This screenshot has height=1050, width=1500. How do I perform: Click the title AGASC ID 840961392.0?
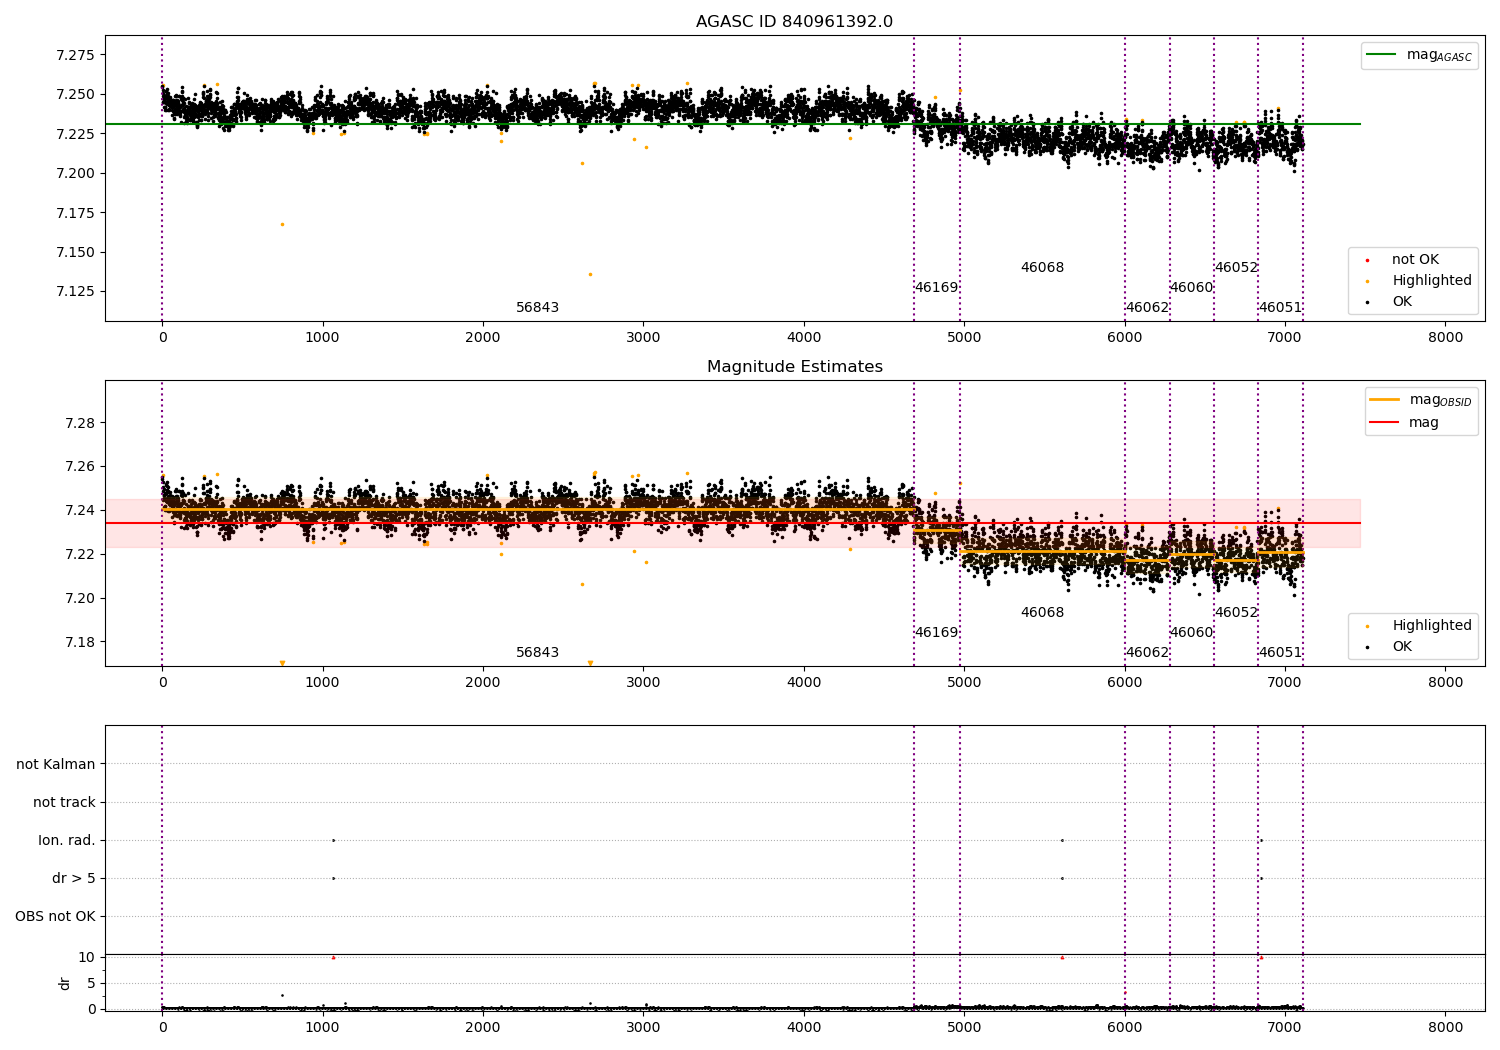(x=794, y=22)
